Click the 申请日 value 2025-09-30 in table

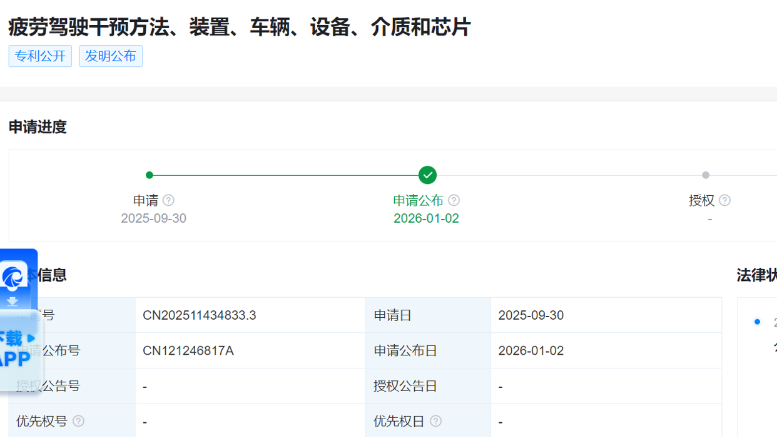(530, 315)
